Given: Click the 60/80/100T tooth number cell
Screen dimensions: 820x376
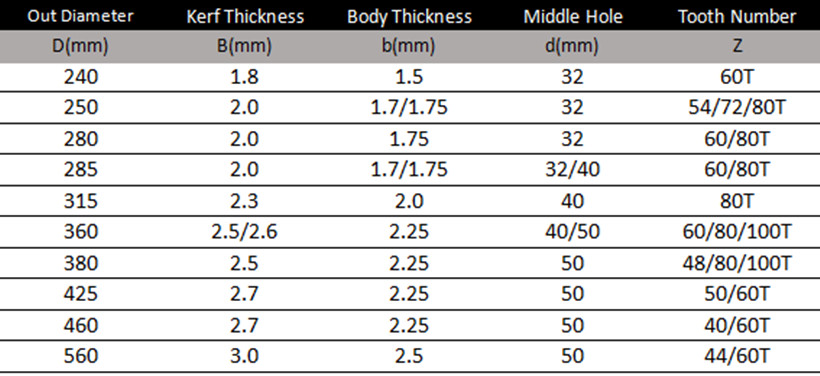Looking at the screenshot, I should point(737,231).
